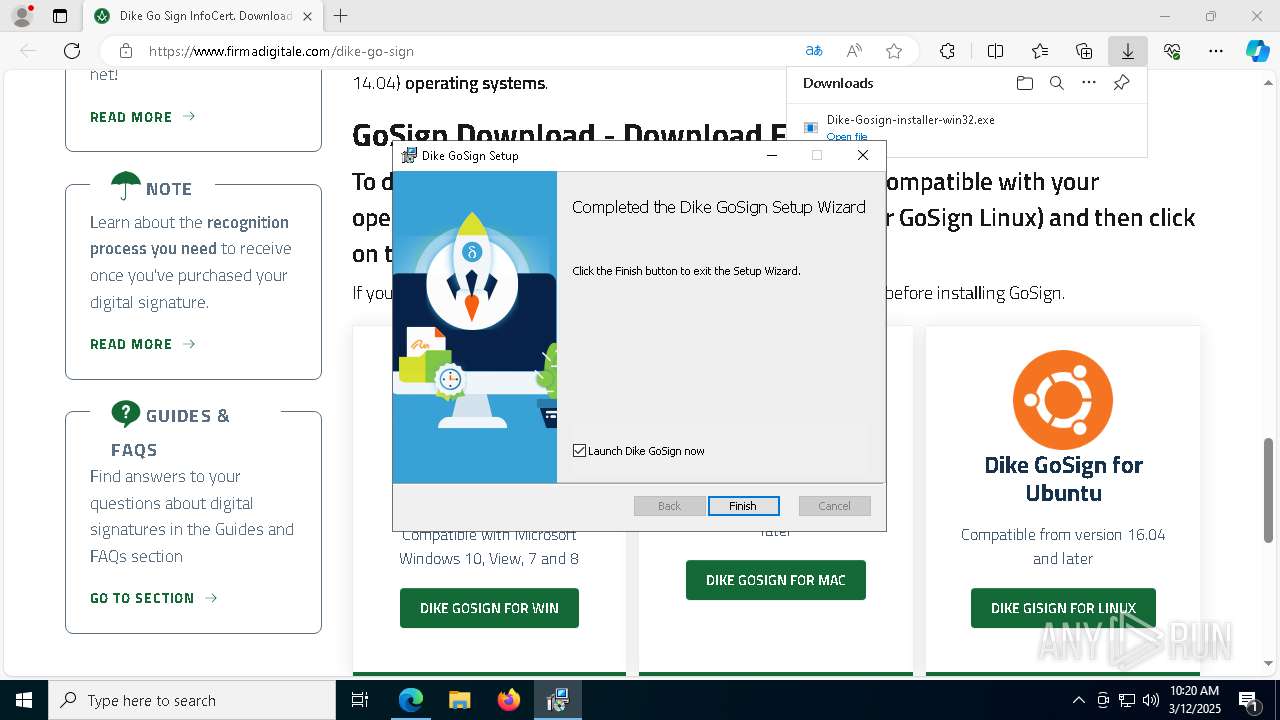Image resolution: width=1280 pixels, height=720 pixels.
Task: Open the browser Extensions icon
Action: click(x=947, y=51)
